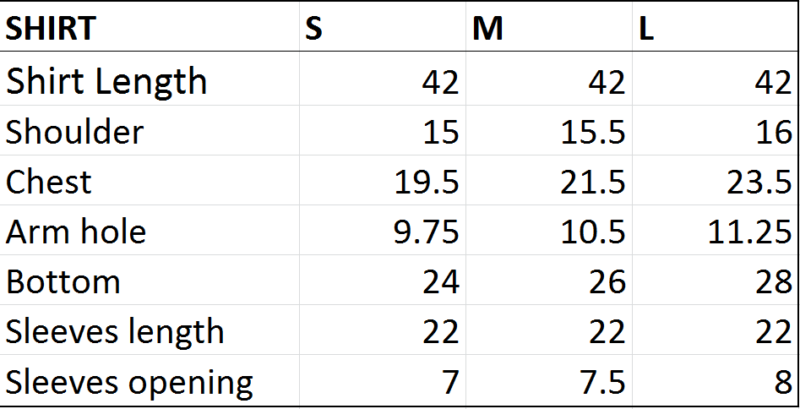Image resolution: width=800 pixels, height=409 pixels.
Task: Select the Bottom row label cell
Action: coord(149,280)
